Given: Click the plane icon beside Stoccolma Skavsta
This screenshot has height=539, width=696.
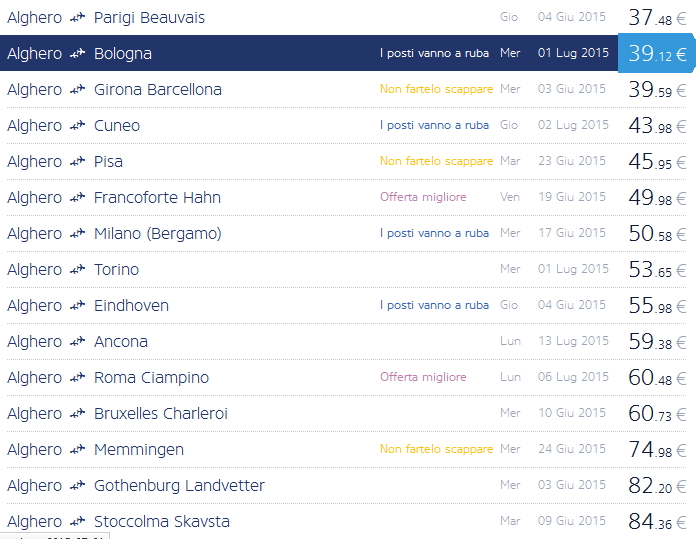Looking at the screenshot, I should (x=77, y=522).
